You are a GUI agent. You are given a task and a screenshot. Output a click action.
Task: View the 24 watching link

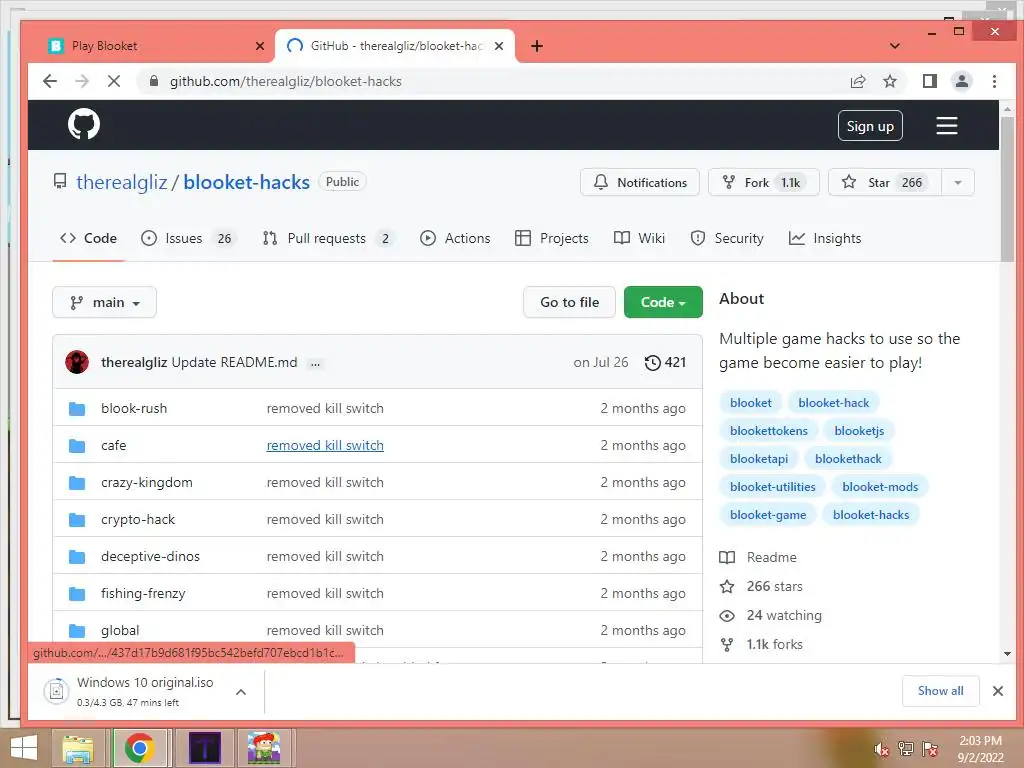pos(771,616)
